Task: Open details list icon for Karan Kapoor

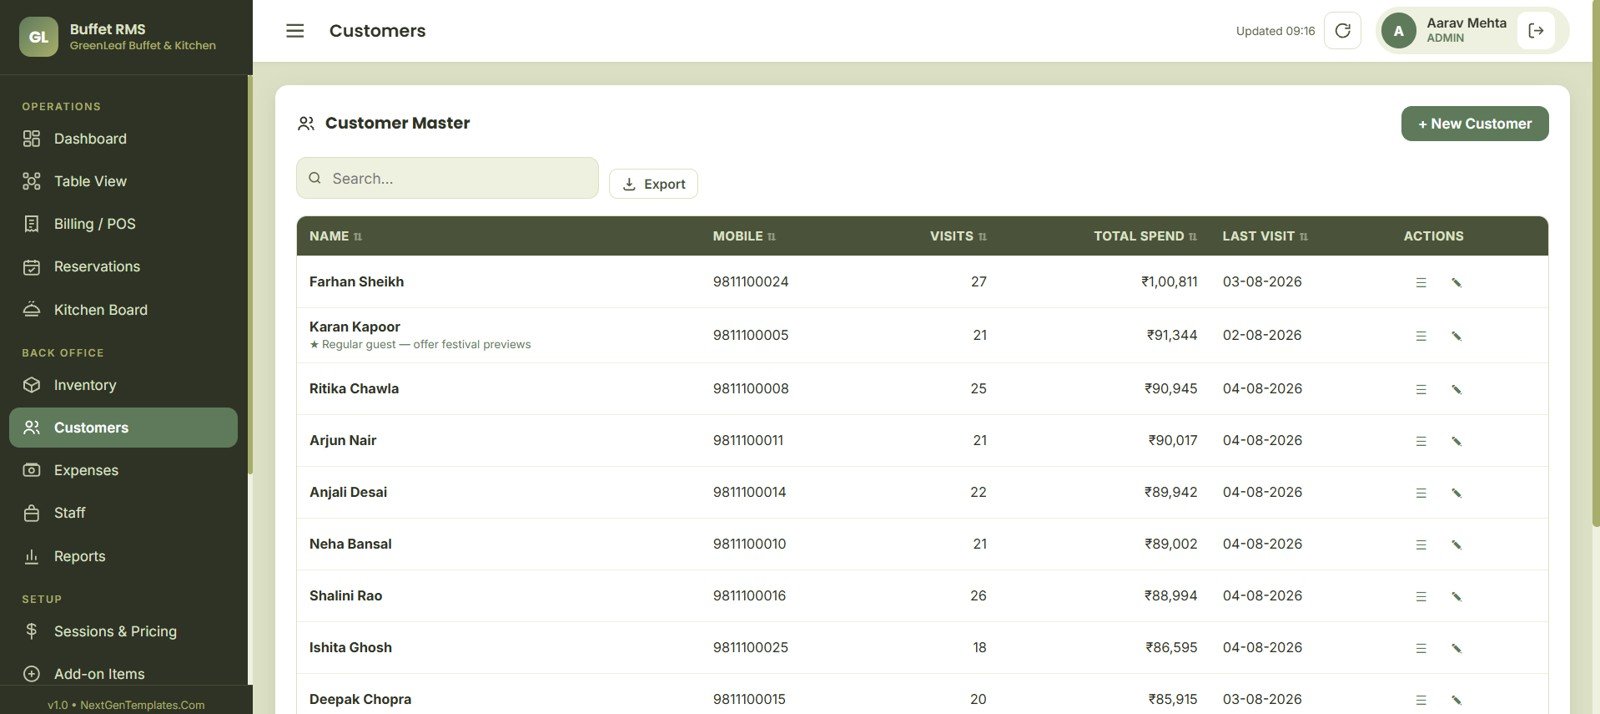Action: (x=1421, y=336)
